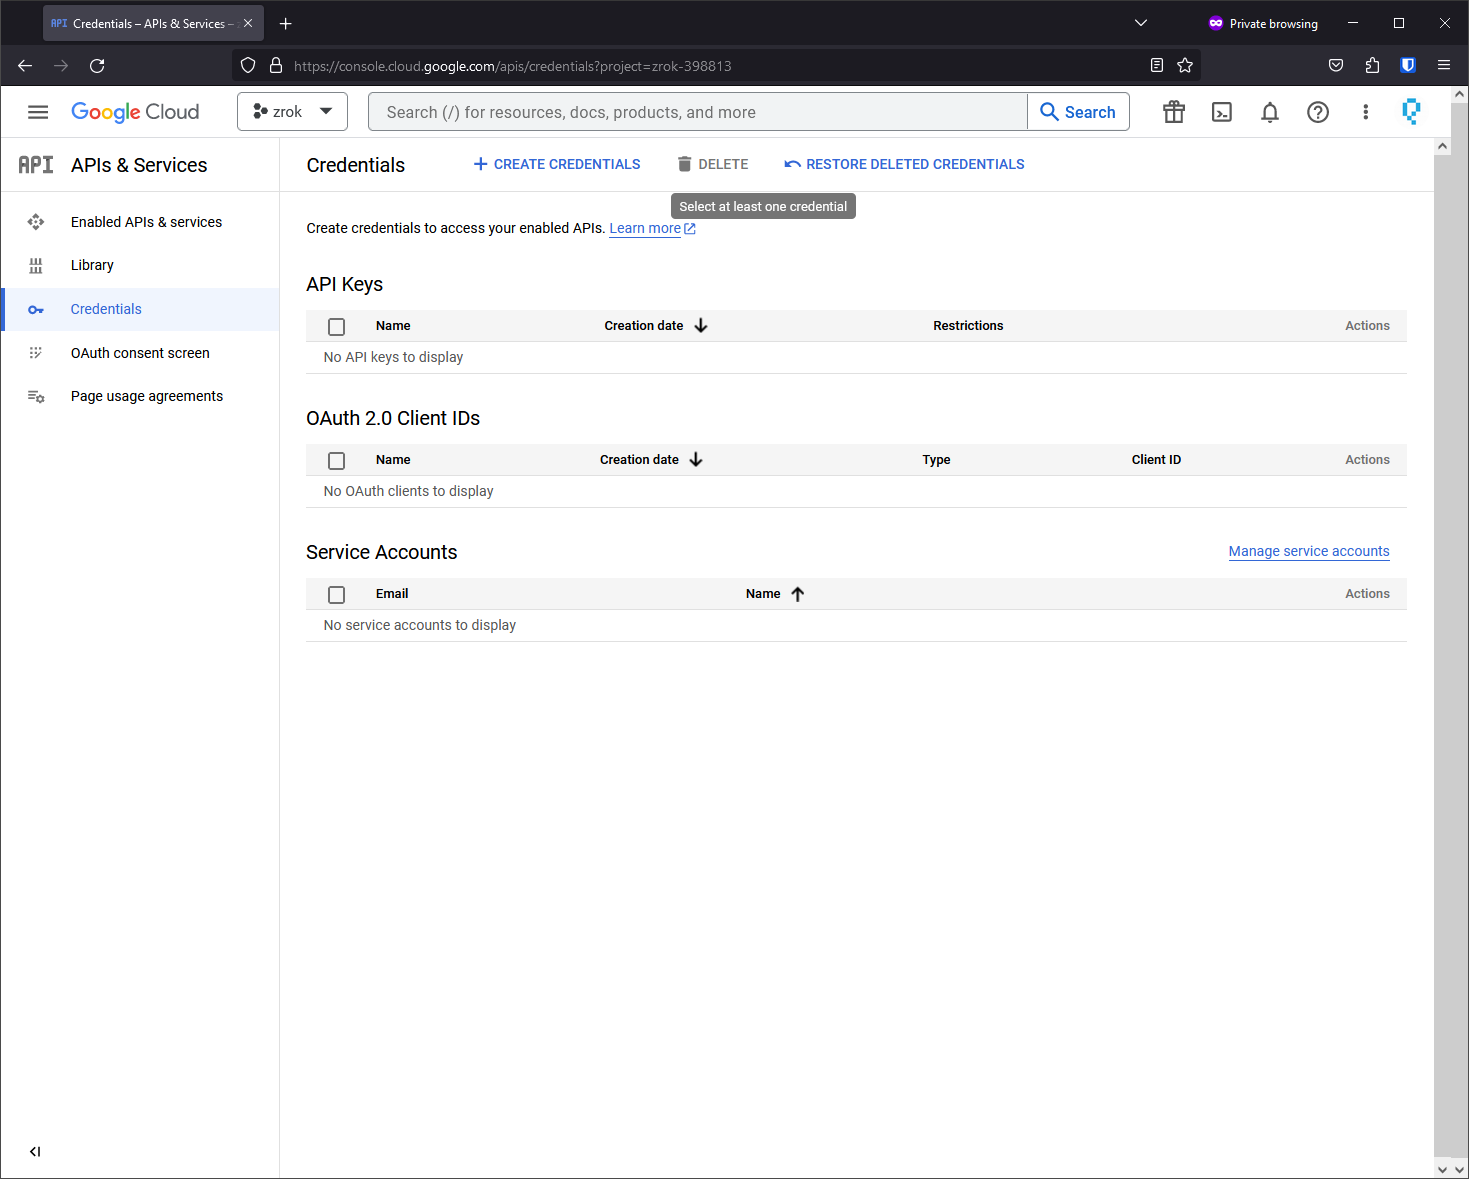Open the help question mark icon
Viewport: 1469px width, 1179px height.
1317,112
